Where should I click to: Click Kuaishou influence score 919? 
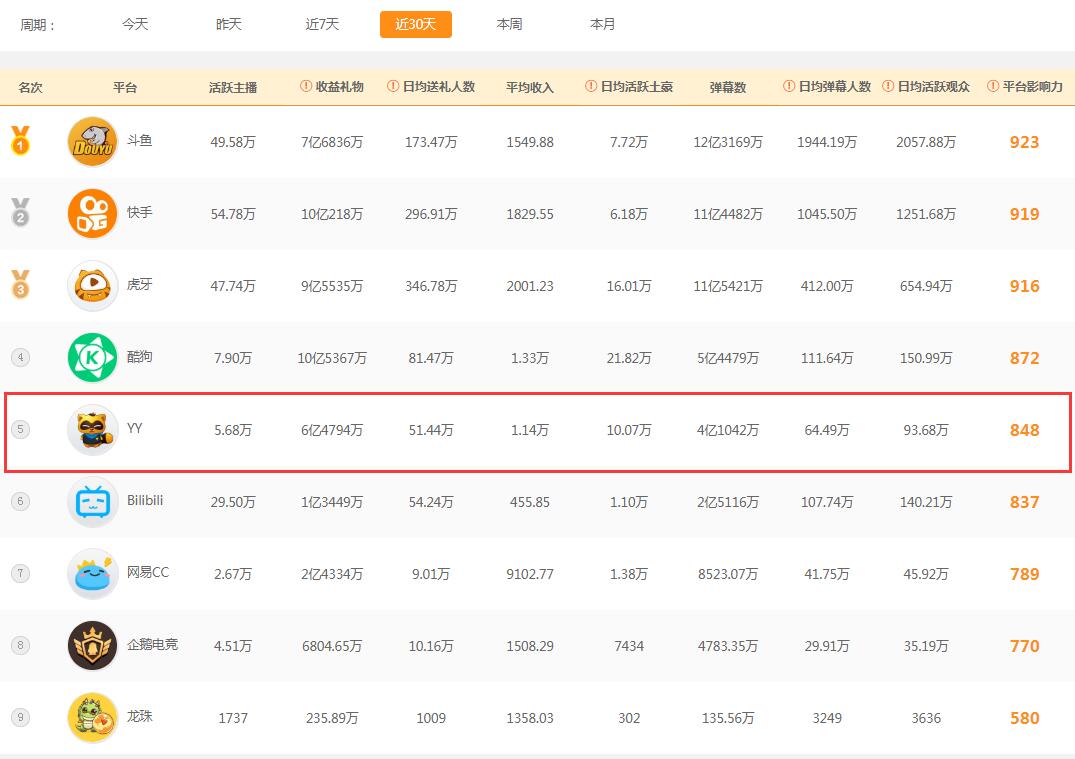tap(1024, 214)
